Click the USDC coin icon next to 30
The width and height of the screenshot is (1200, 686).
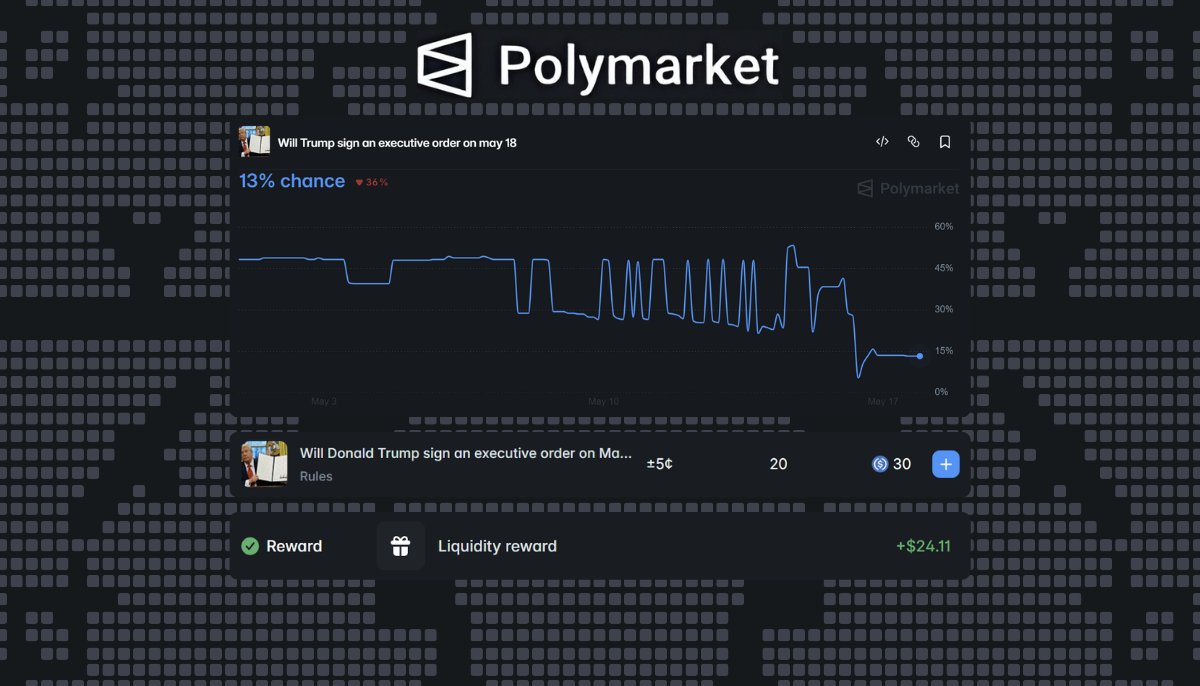click(880, 464)
